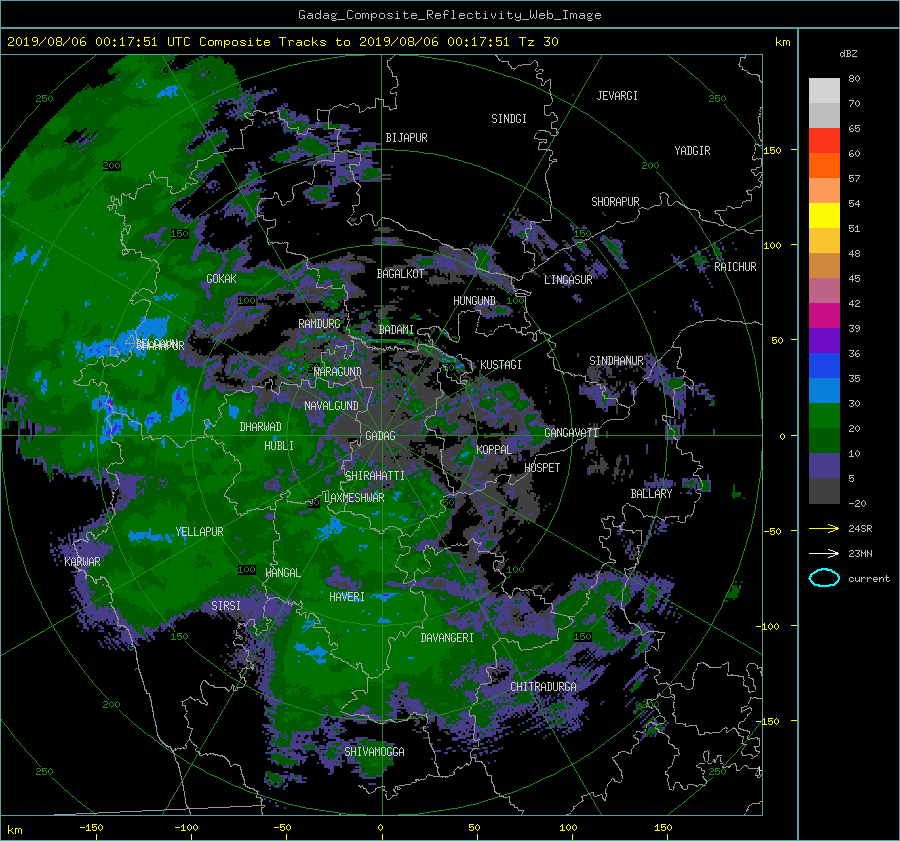Click the -150 tick on bottom km axis
Screen dimensions: 900x841
(x=91, y=827)
